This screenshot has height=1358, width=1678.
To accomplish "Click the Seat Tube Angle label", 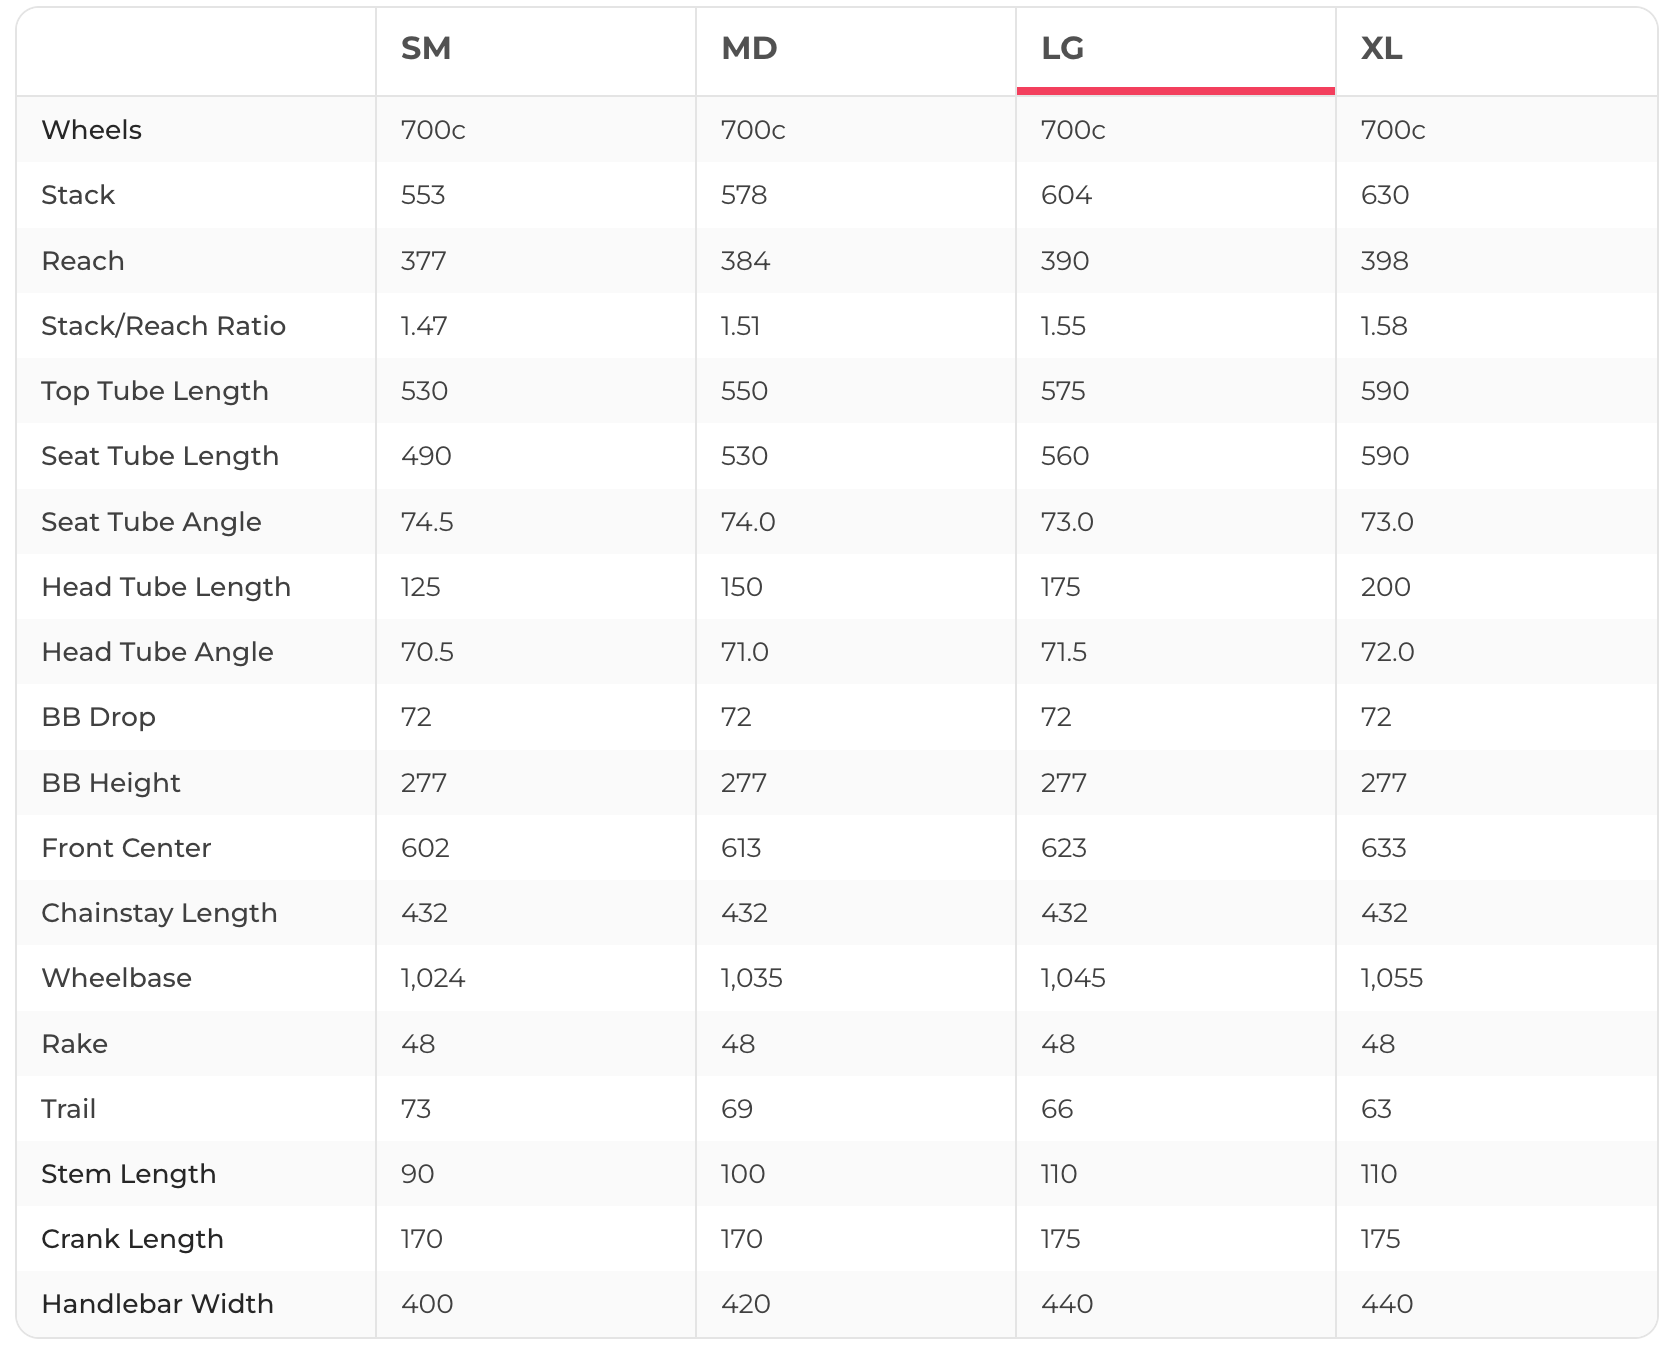I will [151, 522].
